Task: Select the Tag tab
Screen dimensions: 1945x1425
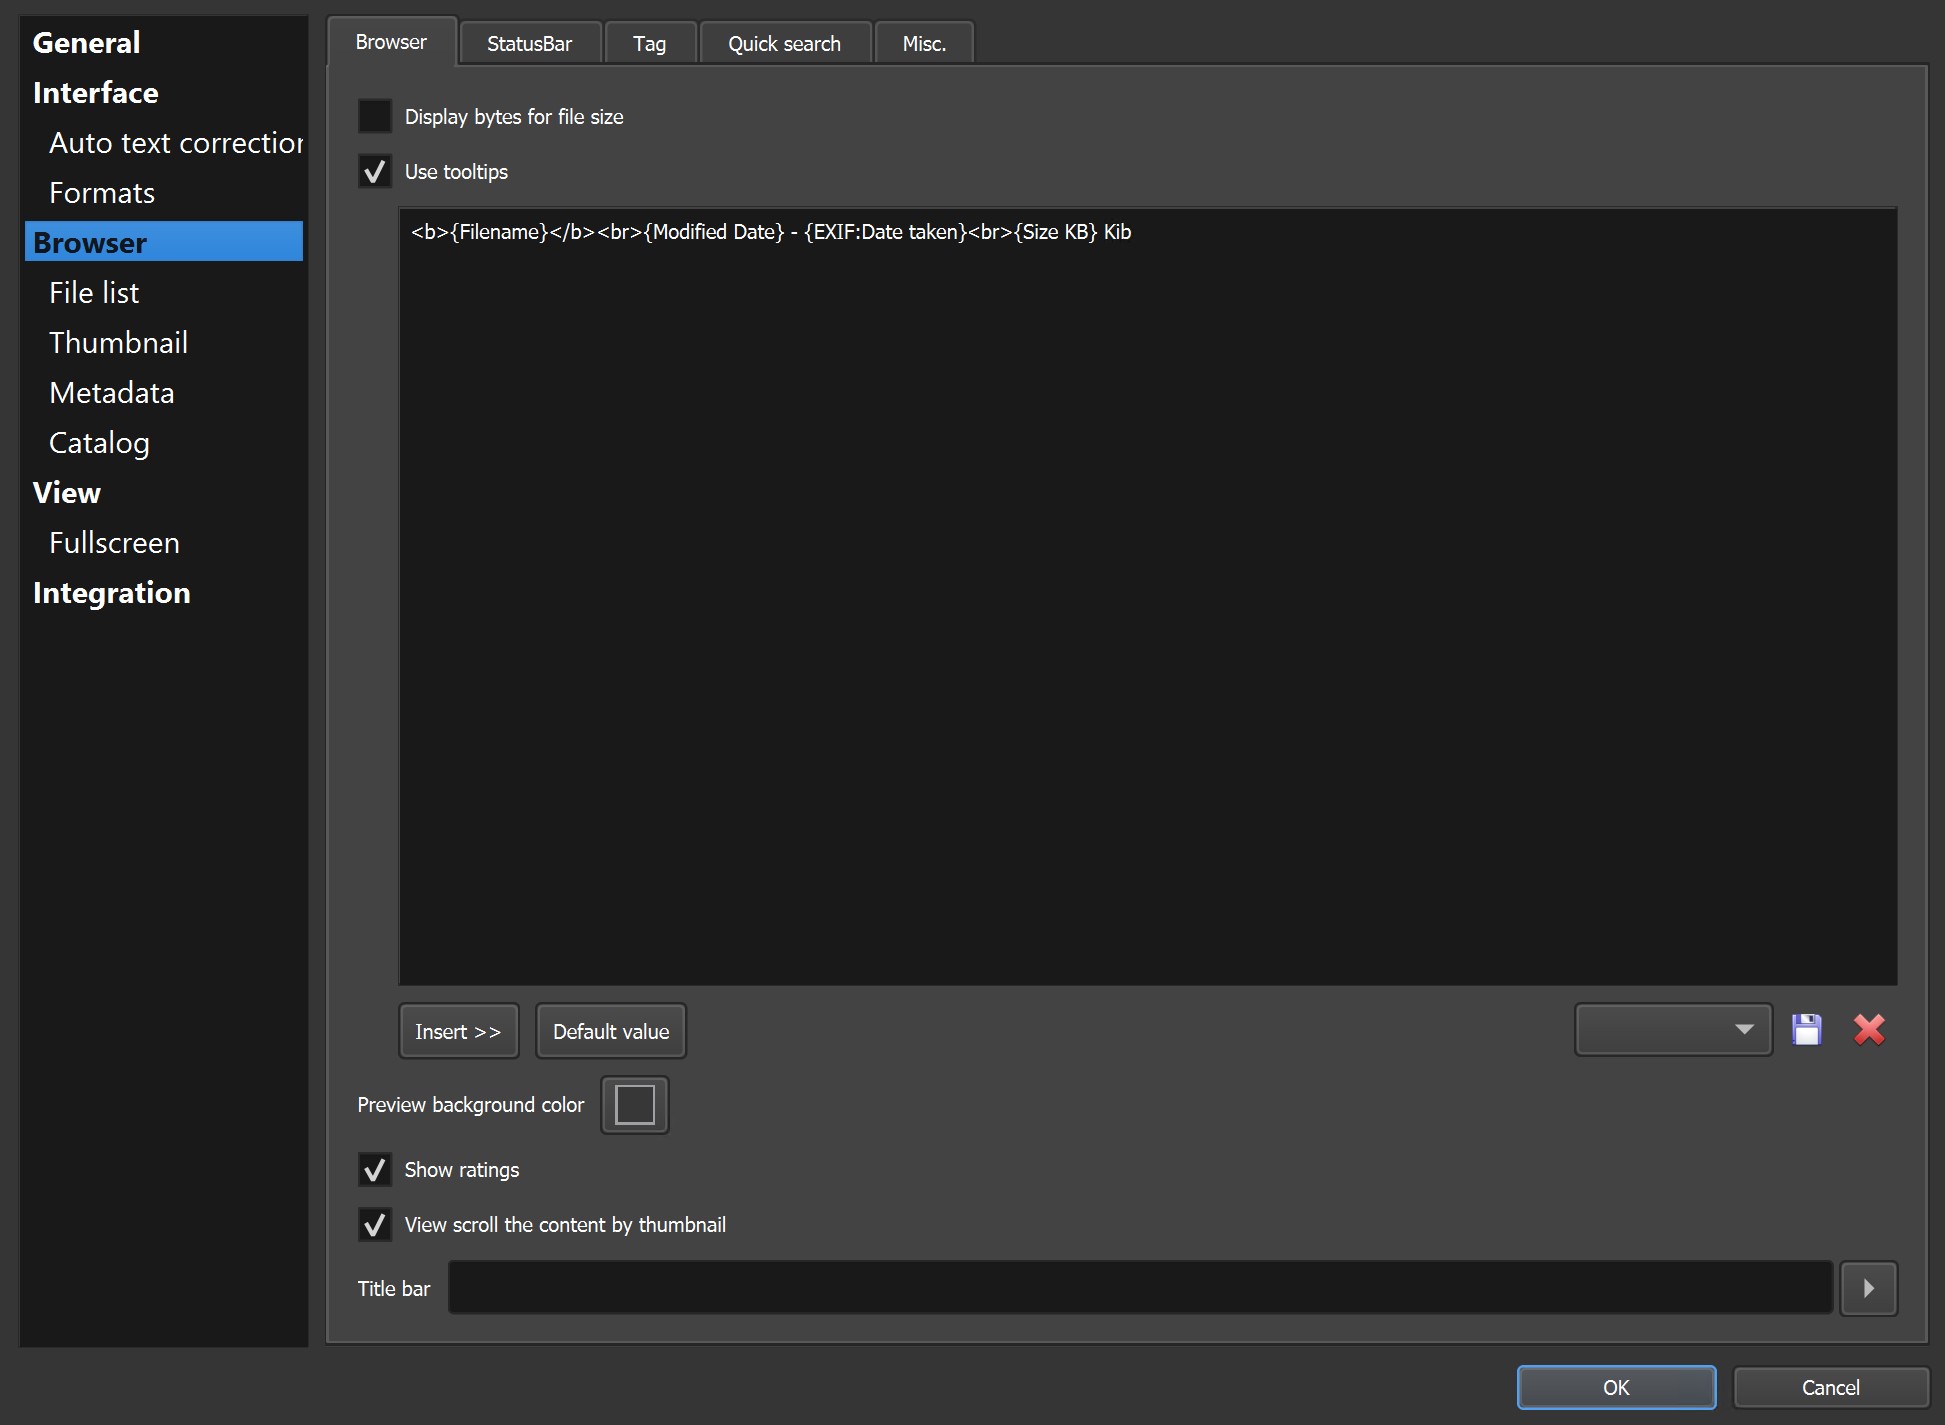Action: [x=649, y=44]
